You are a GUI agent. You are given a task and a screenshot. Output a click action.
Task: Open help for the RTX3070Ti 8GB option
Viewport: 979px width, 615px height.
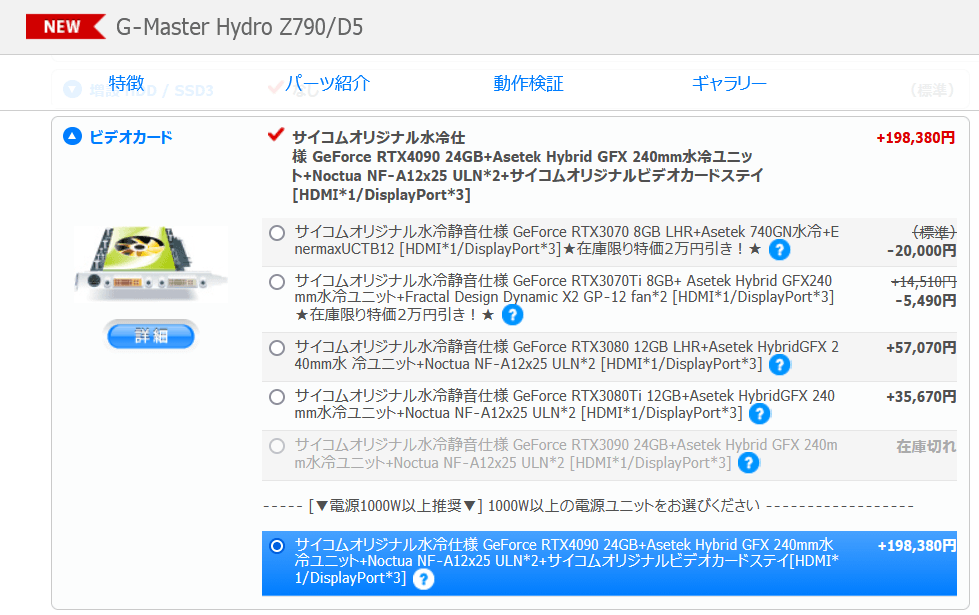512,315
